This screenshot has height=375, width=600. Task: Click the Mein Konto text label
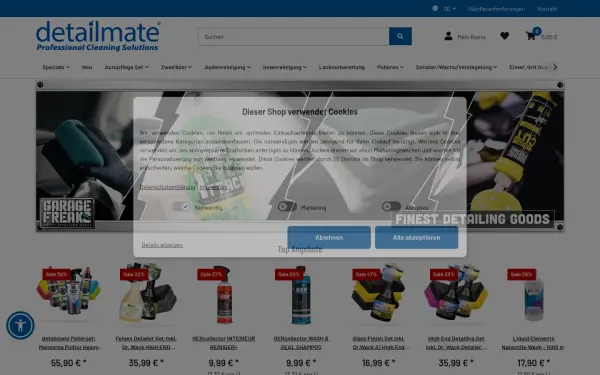click(x=471, y=37)
